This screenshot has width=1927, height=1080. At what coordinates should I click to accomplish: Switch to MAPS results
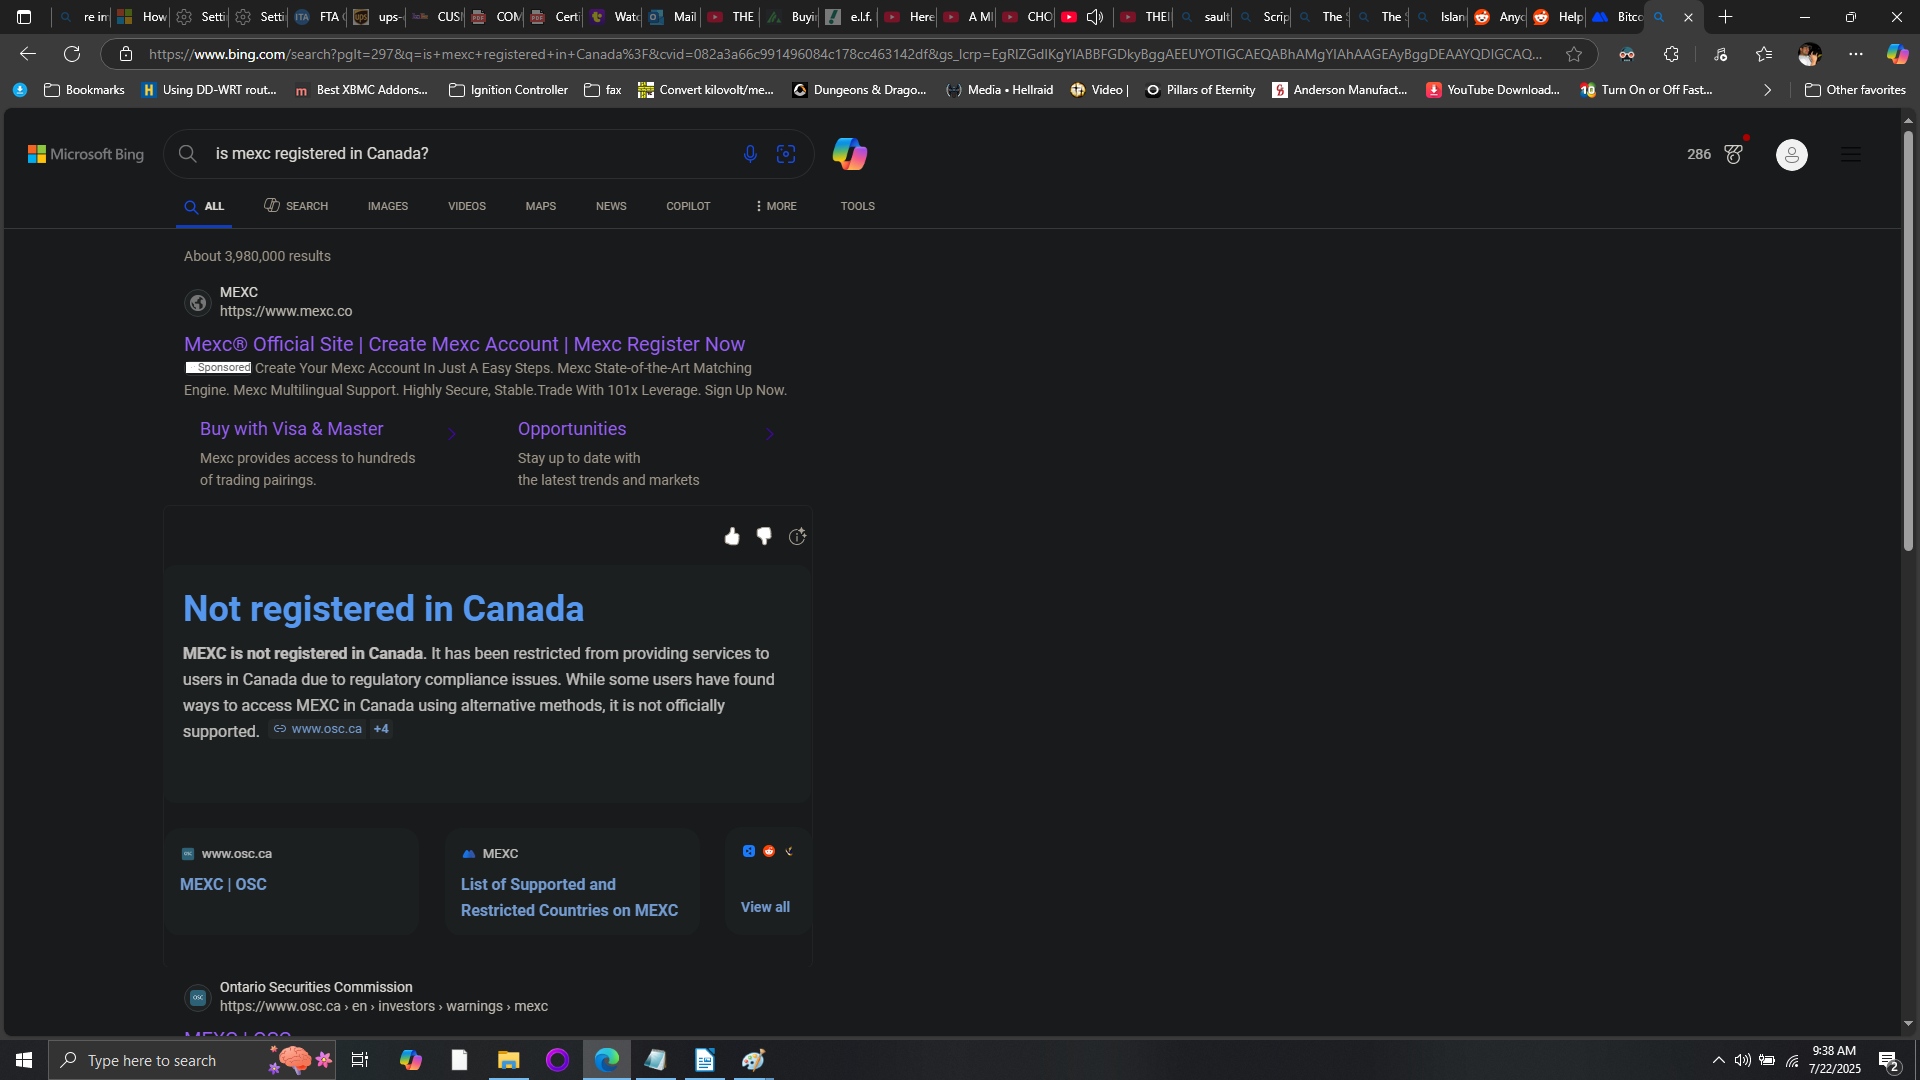point(541,206)
